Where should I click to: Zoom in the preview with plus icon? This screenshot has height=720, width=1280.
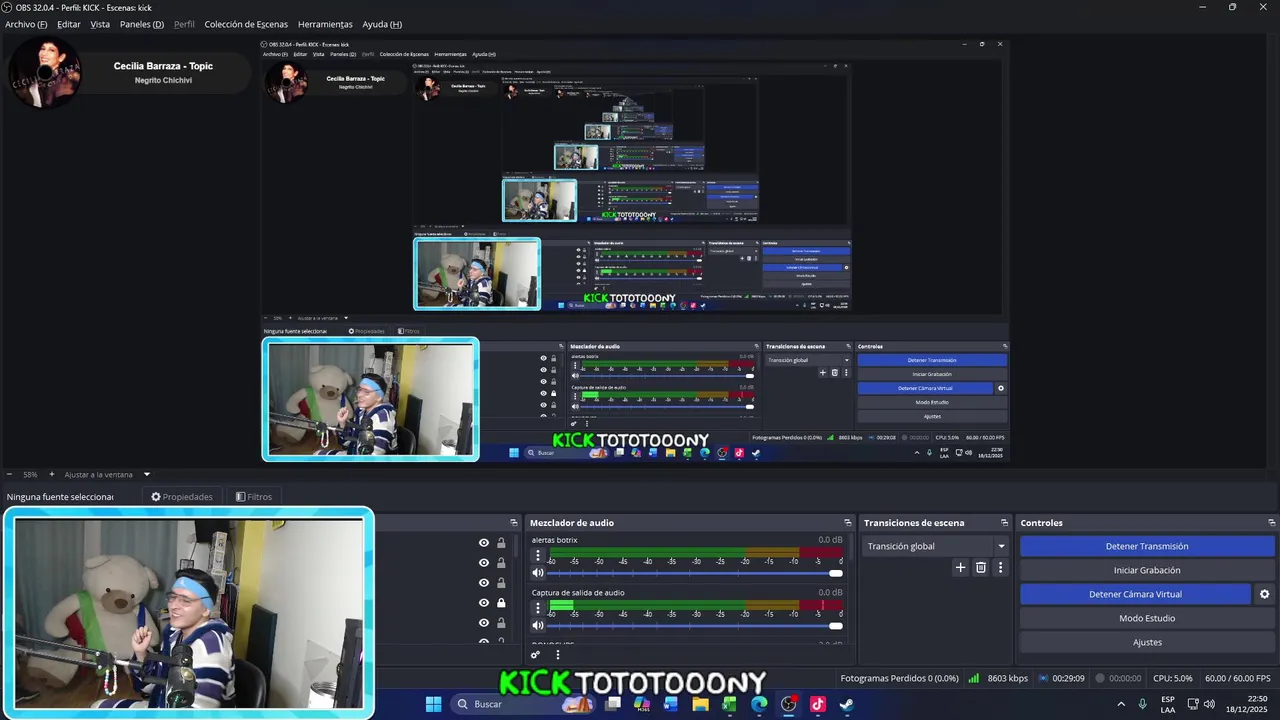coord(52,474)
